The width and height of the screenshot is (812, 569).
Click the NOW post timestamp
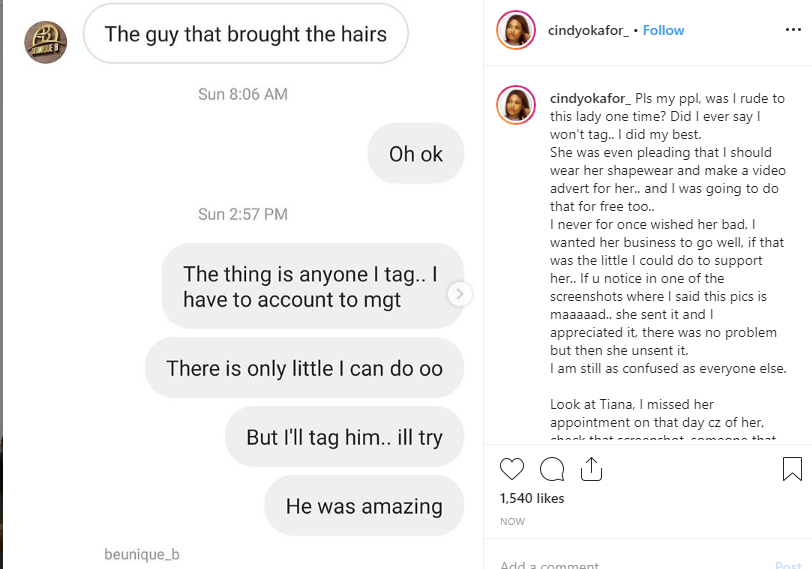[x=511, y=521]
